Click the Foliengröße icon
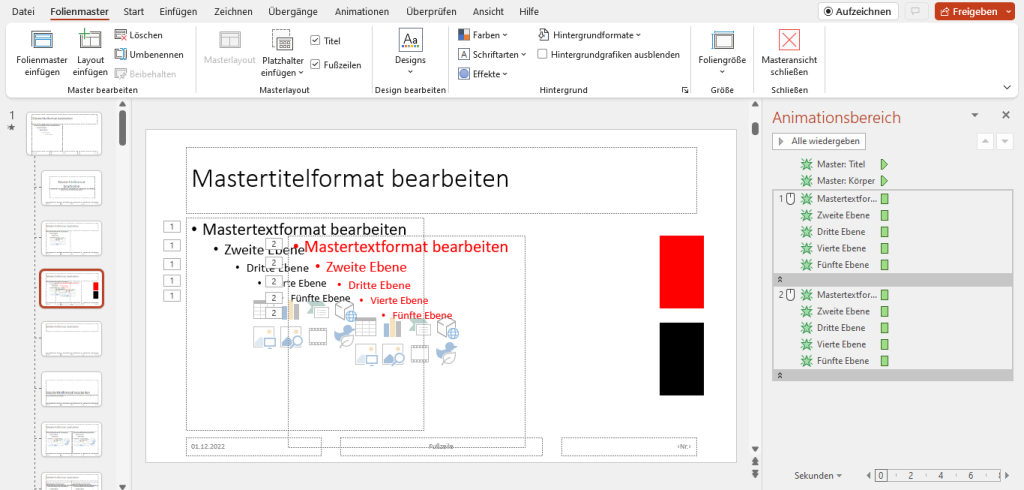Screen dimensions: 1024x490 (x=722, y=41)
